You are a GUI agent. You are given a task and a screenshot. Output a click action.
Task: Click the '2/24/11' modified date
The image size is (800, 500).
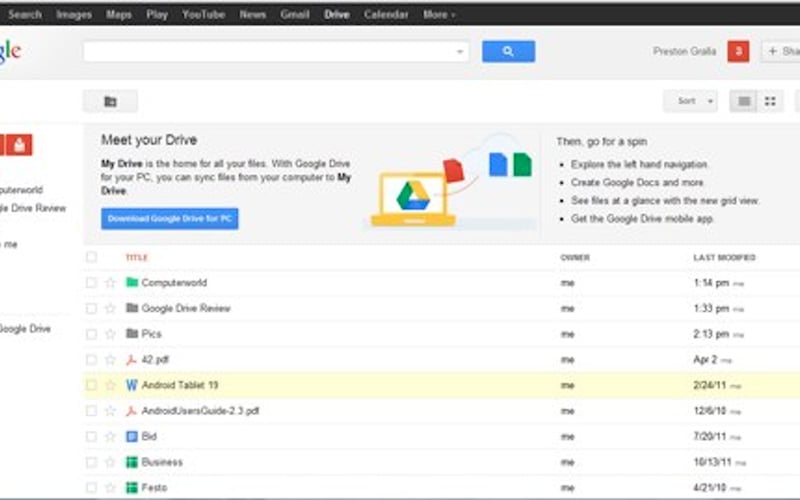710,385
